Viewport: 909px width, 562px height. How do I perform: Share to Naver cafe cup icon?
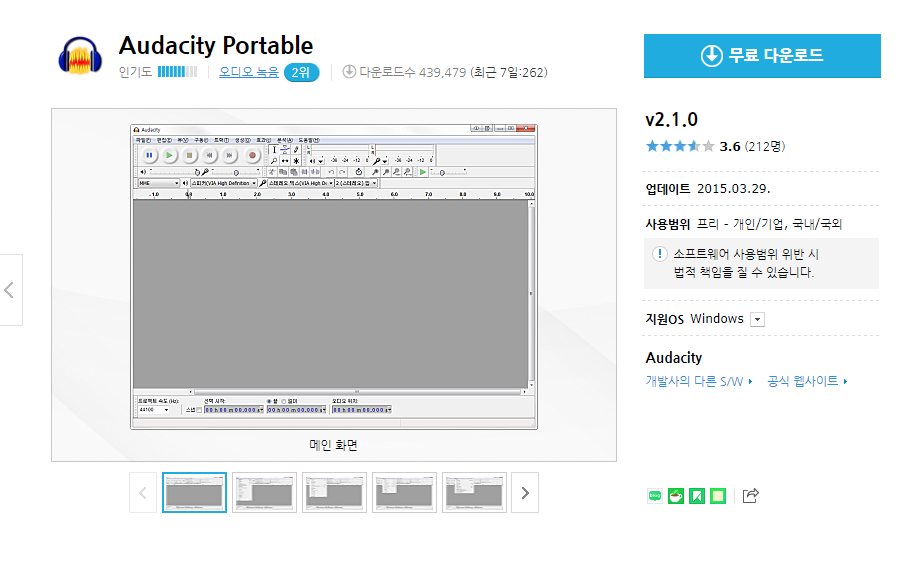tap(675, 496)
